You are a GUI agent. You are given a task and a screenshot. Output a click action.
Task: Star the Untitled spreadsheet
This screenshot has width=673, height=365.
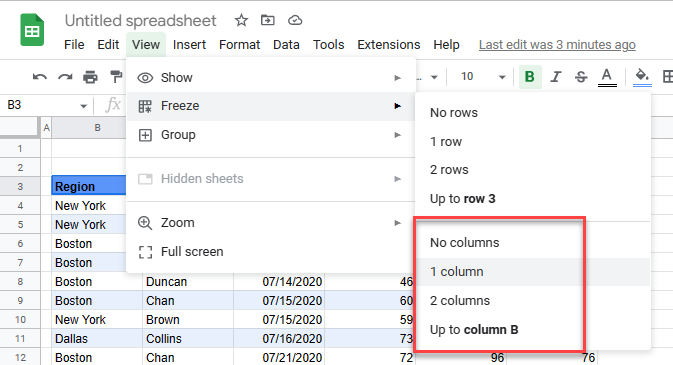click(241, 20)
